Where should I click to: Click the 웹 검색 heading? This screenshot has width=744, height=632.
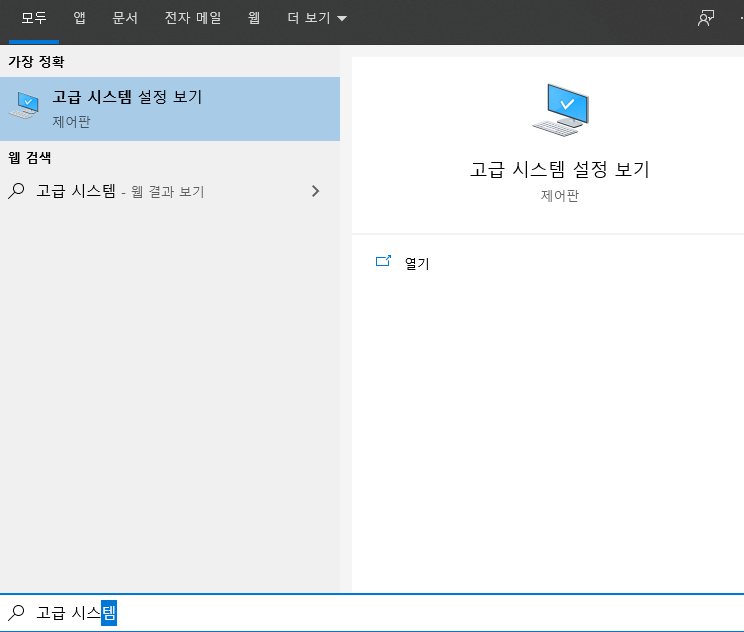pos(29,158)
